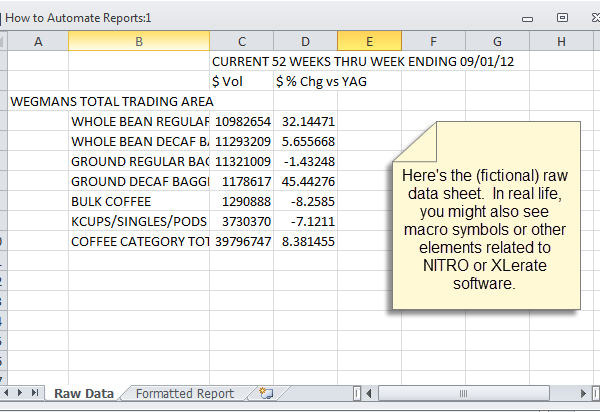Click the 'GROUND DECAF BAGG' row label
Image resolution: width=600 pixels, height=412 pixels.
tap(139, 181)
